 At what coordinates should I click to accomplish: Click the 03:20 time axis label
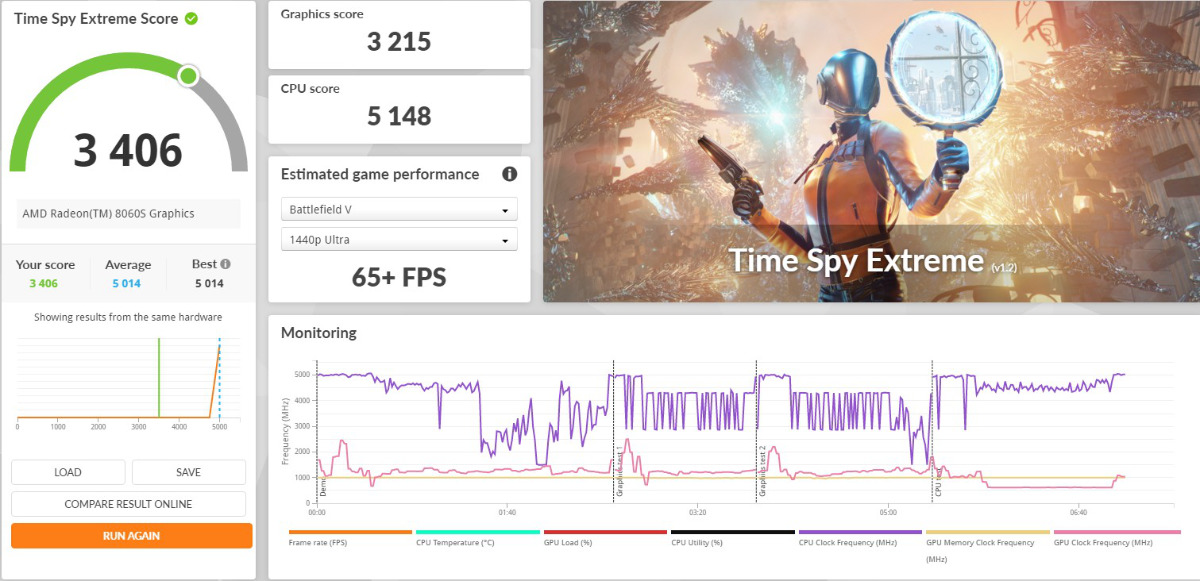697,512
